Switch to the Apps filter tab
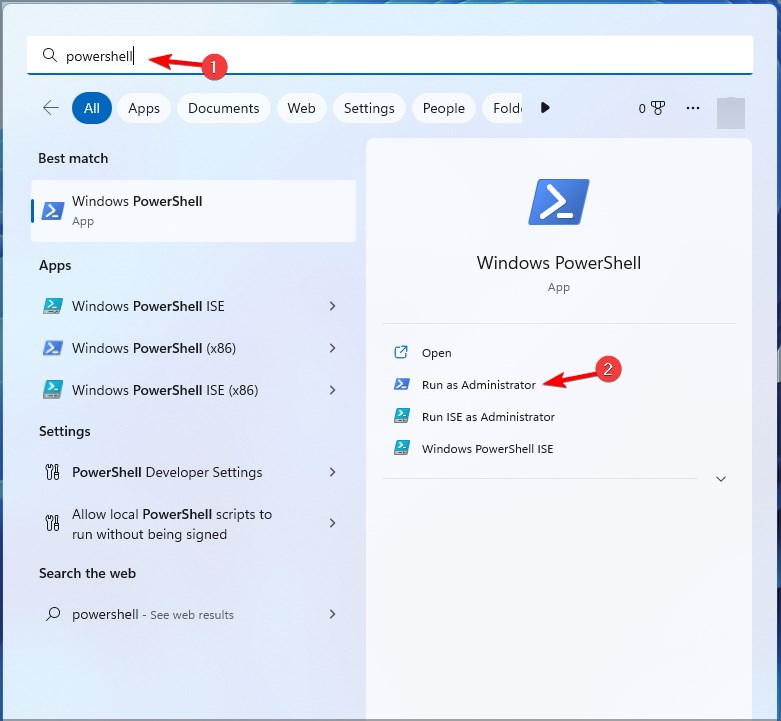This screenshot has height=721, width=781. click(x=144, y=108)
